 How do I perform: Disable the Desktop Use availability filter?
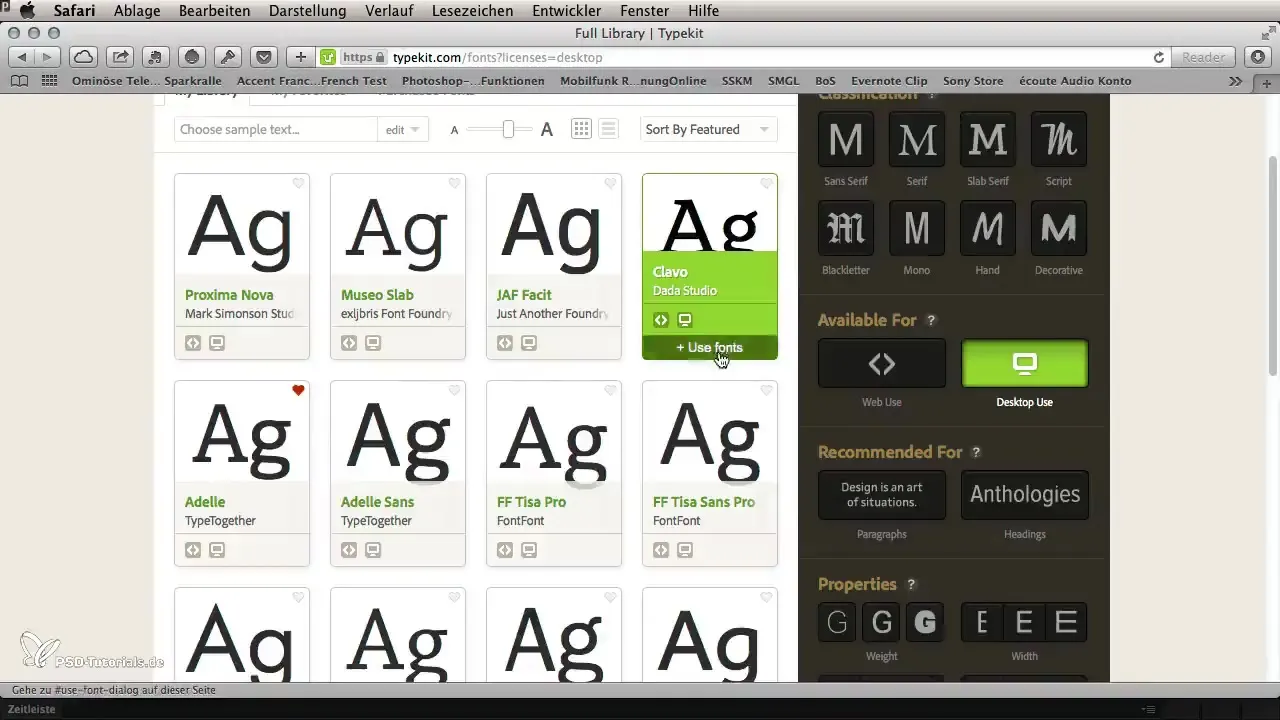[x=1025, y=363]
